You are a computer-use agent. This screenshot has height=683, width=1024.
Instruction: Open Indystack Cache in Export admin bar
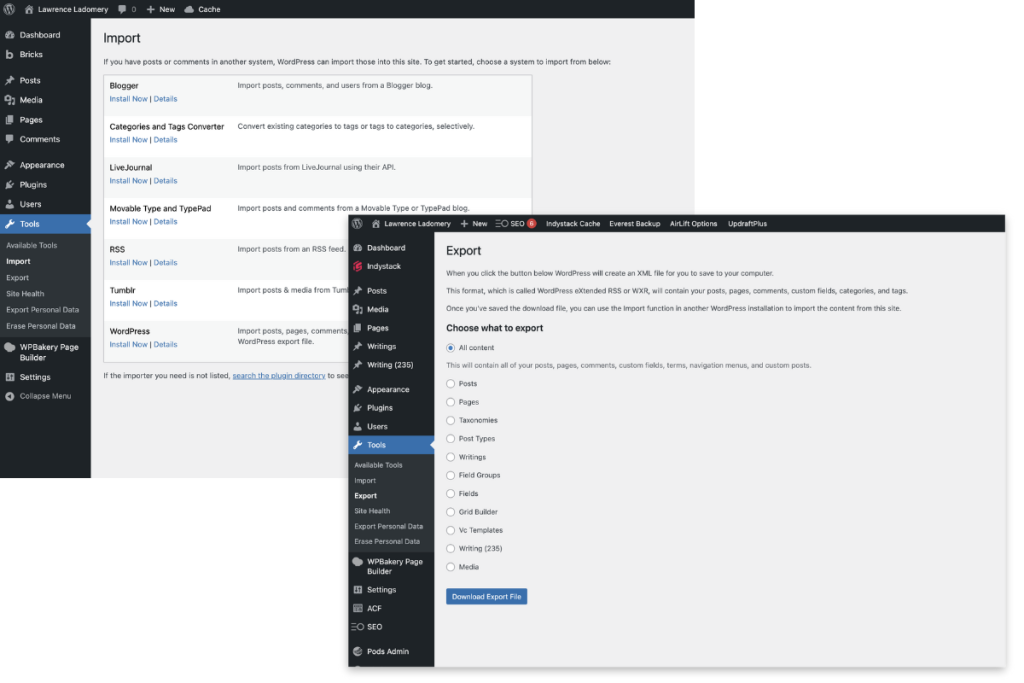[573, 223]
